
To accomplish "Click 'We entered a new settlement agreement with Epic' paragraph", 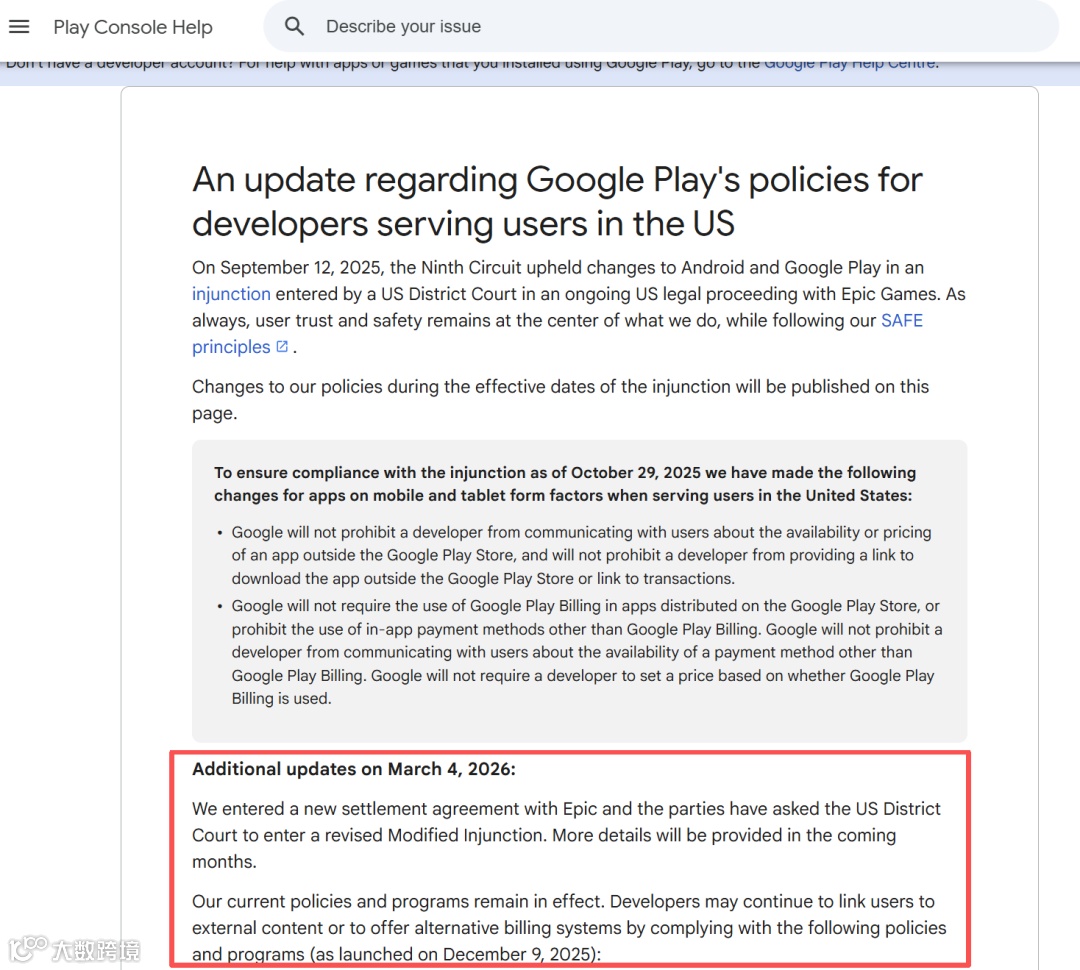I will coord(566,835).
